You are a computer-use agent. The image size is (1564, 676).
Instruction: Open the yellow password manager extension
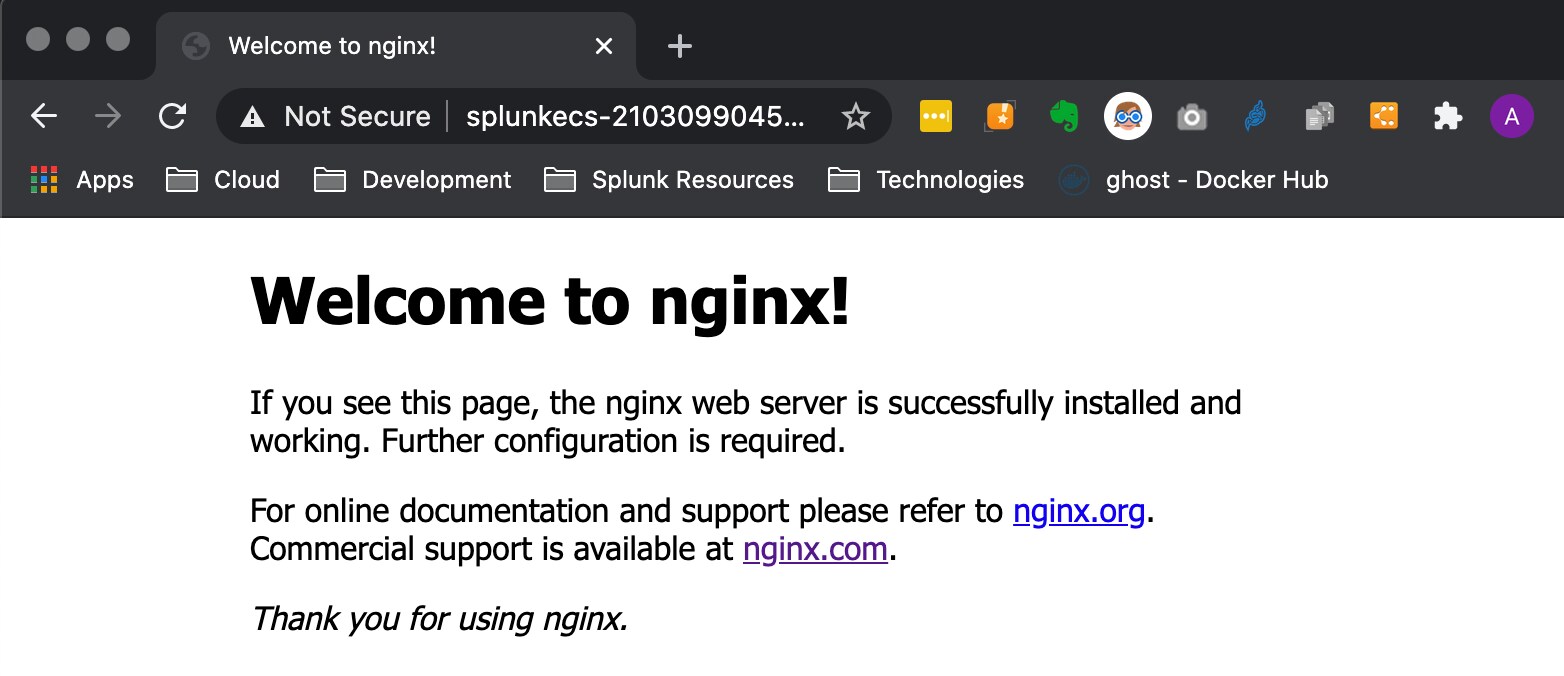[x=936, y=117]
